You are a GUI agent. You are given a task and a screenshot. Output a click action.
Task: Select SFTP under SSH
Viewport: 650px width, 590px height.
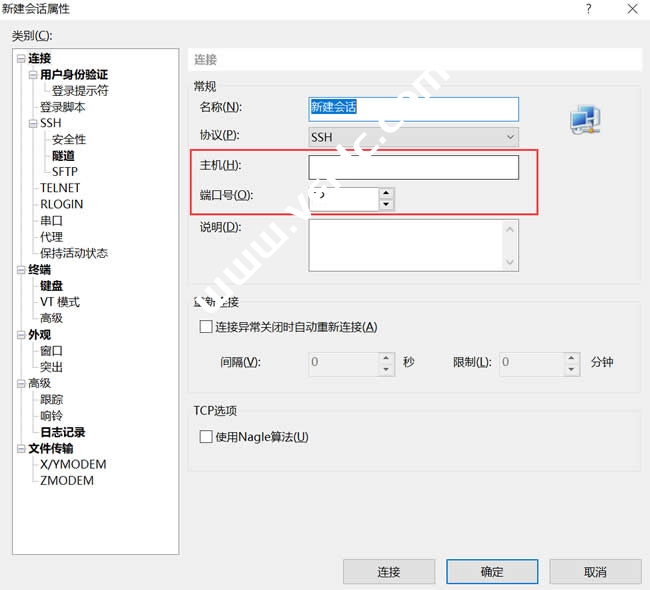pyautogui.click(x=65, y=172)
